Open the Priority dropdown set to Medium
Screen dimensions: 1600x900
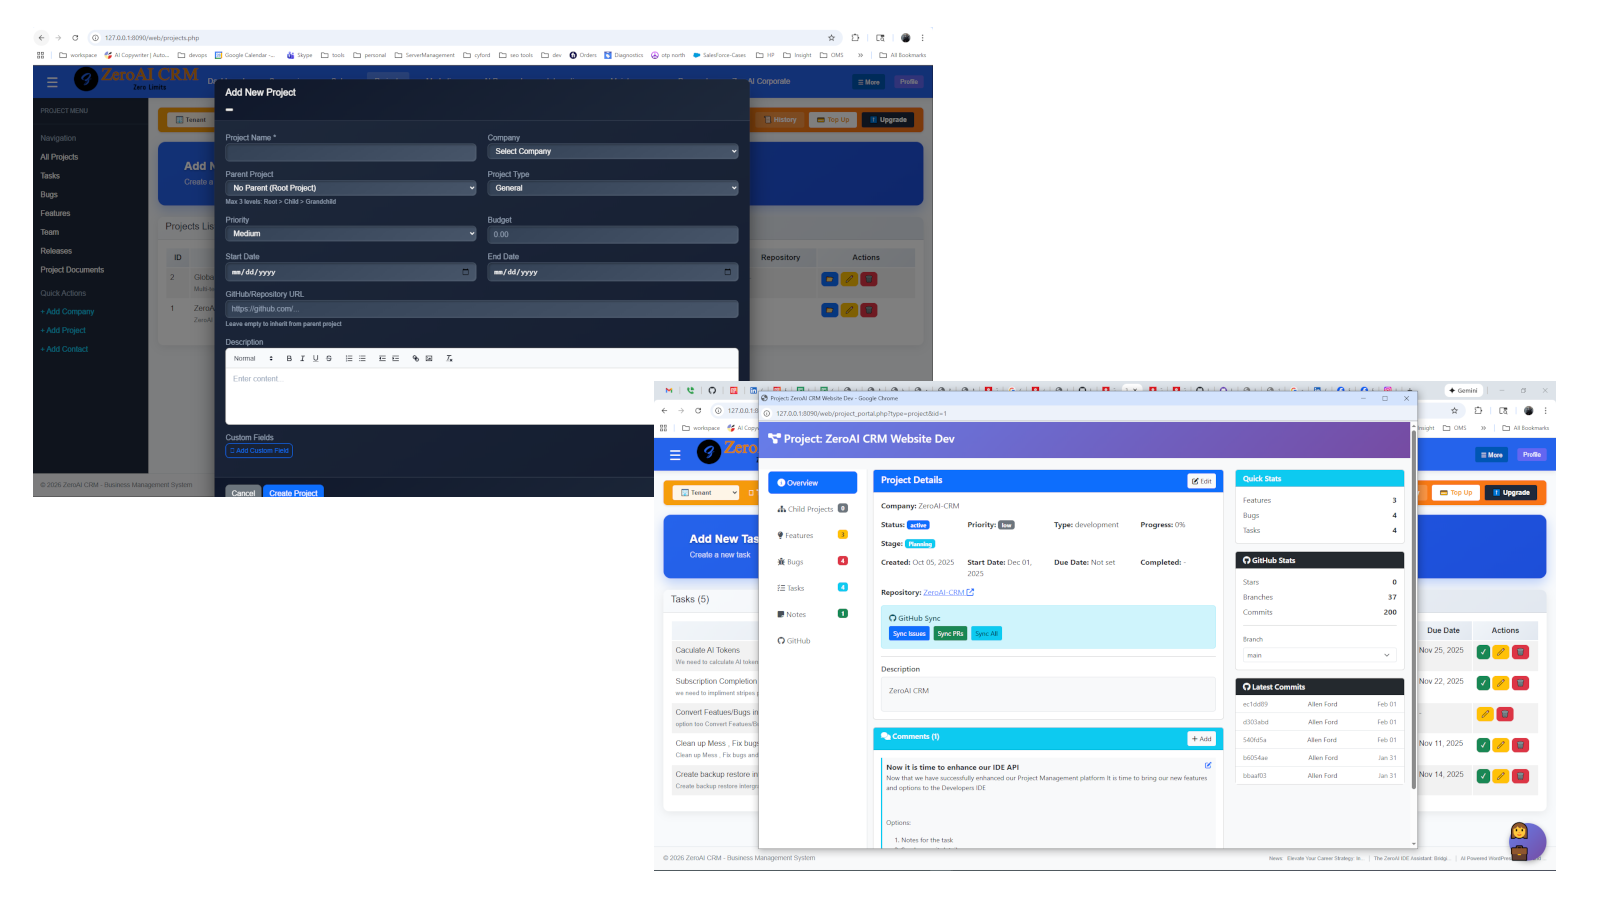click(x=351, y=234)
